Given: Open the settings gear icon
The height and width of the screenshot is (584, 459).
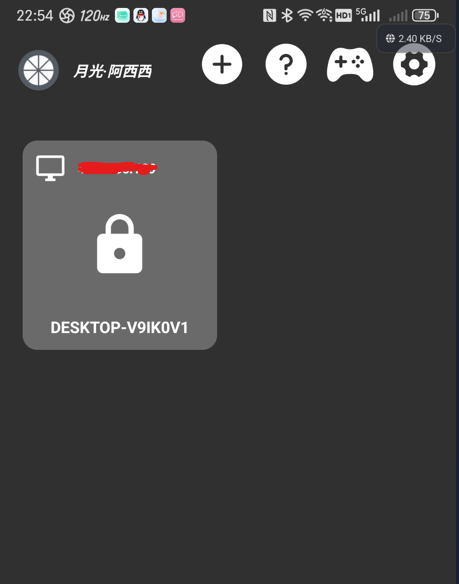Looking at the screenshot, I should tap(414, 64).
